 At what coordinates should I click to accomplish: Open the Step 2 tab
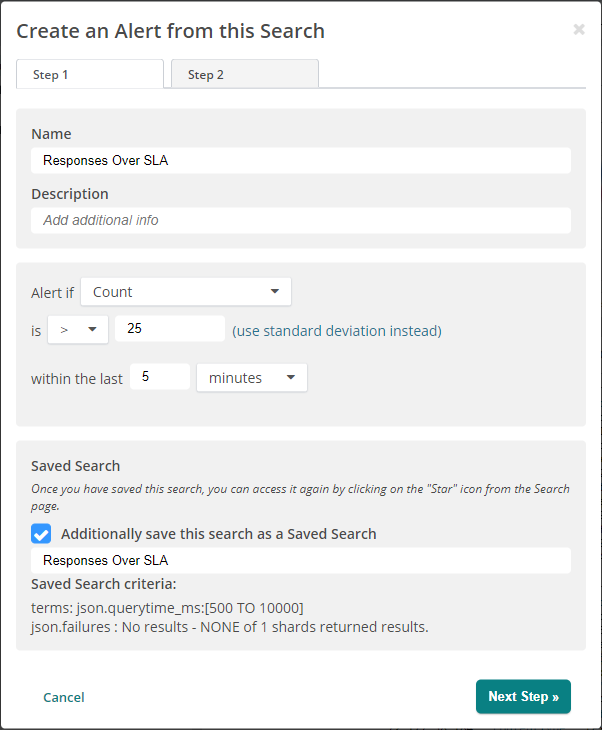(x=245, y=75)
